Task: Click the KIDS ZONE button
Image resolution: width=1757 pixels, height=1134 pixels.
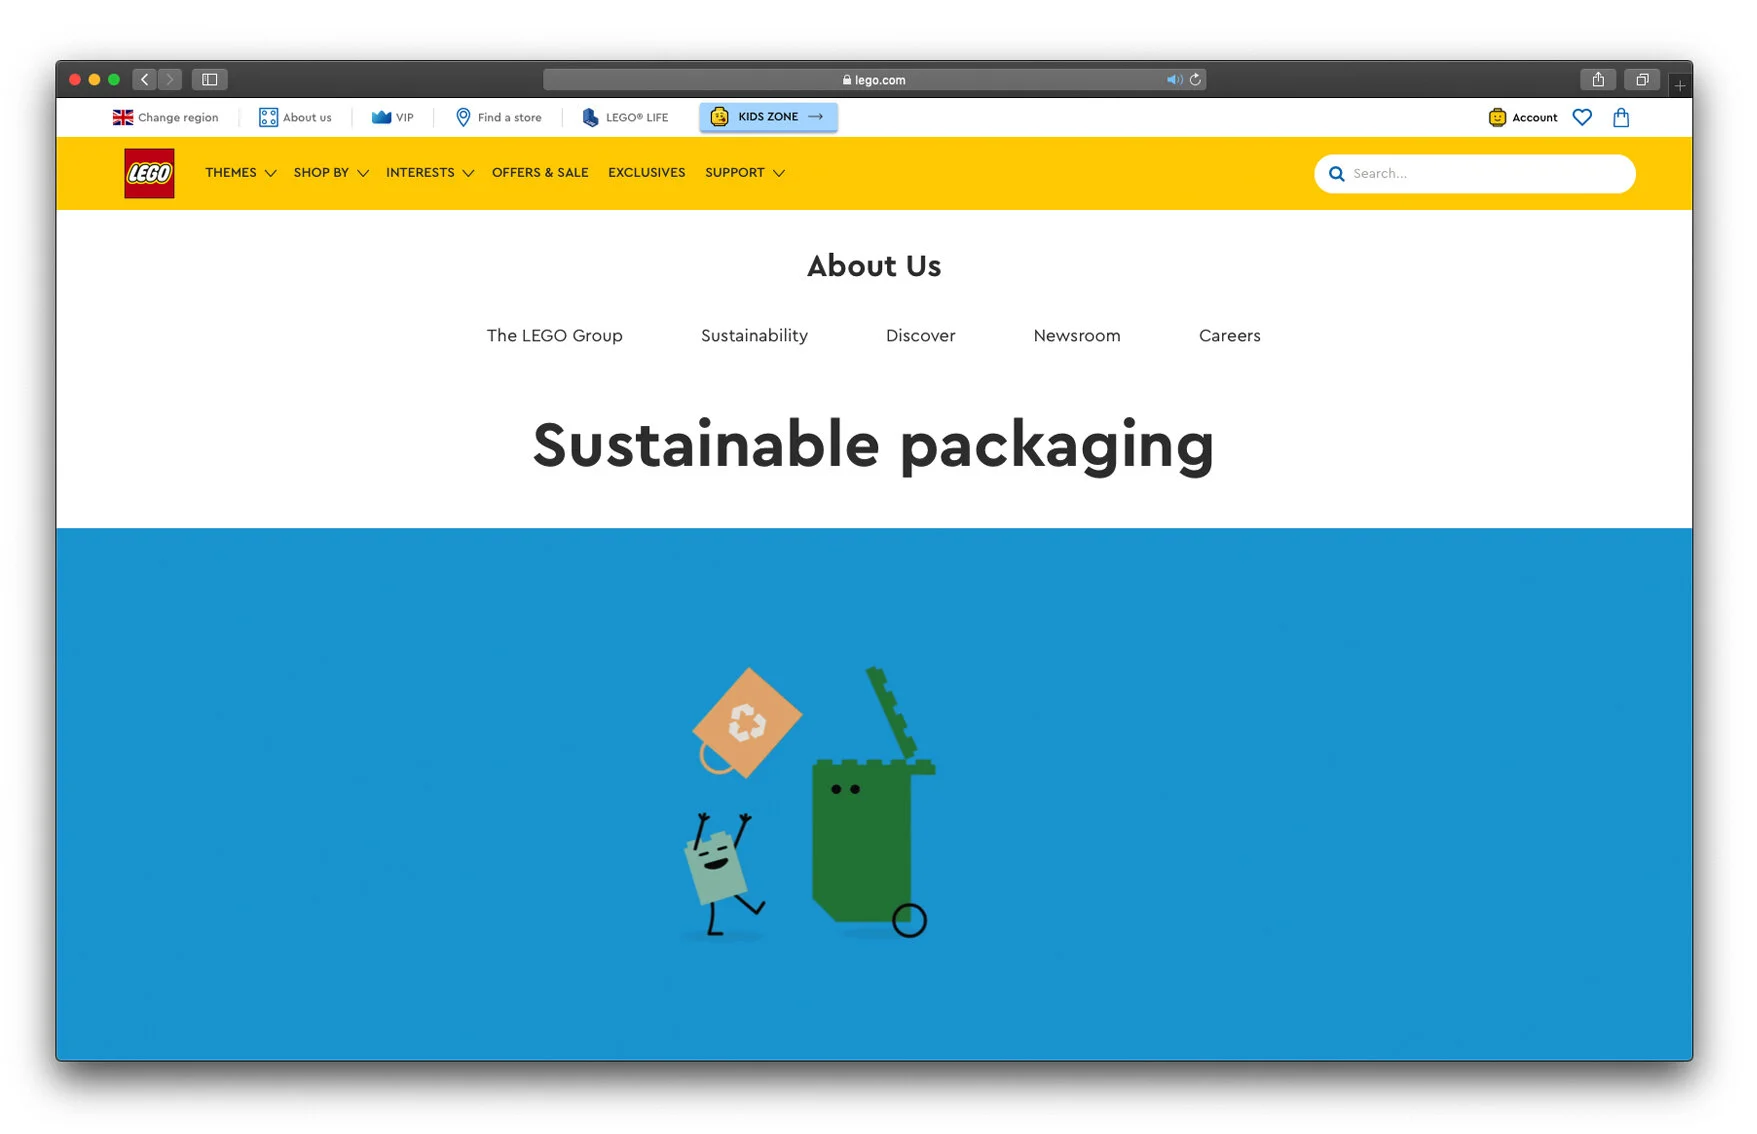Action: click(x=768, y=117)
